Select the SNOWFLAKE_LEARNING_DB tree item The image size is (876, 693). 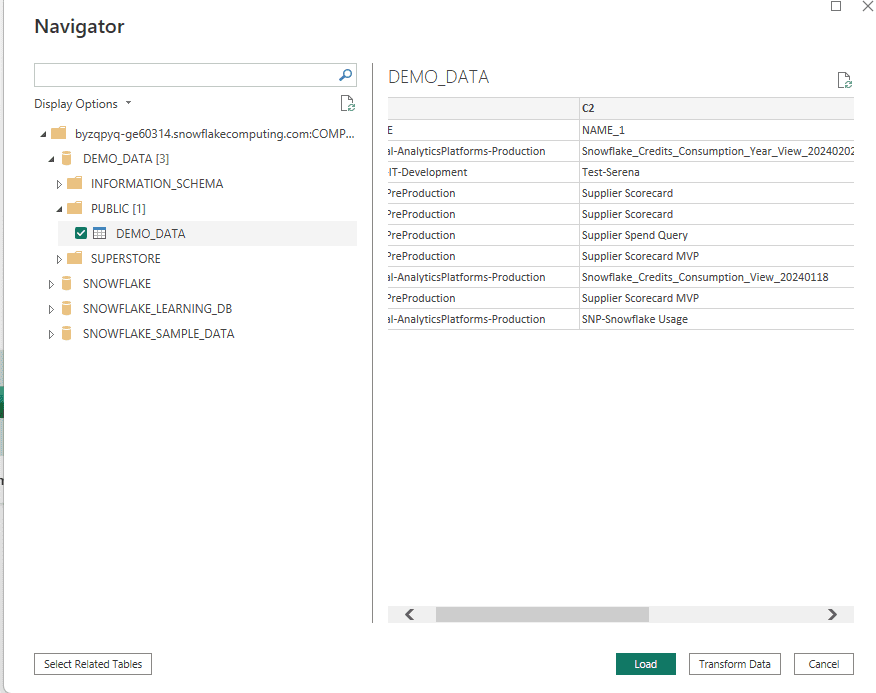tap(157, 308)
